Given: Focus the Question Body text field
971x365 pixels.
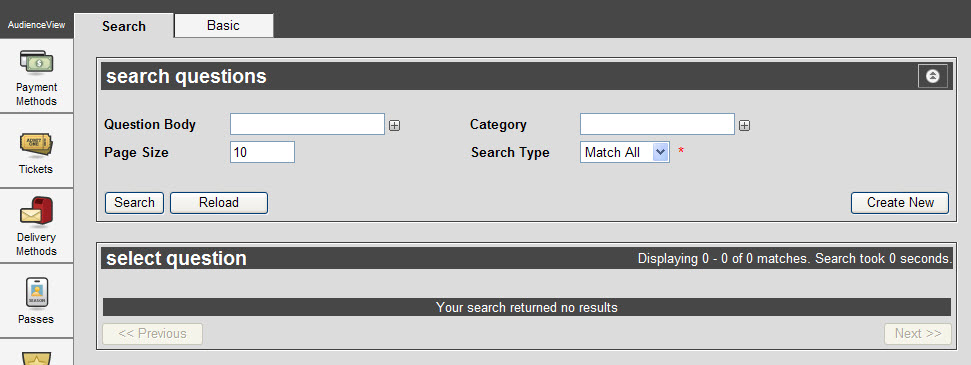Looking at the screenshot, I should point(307,125).
